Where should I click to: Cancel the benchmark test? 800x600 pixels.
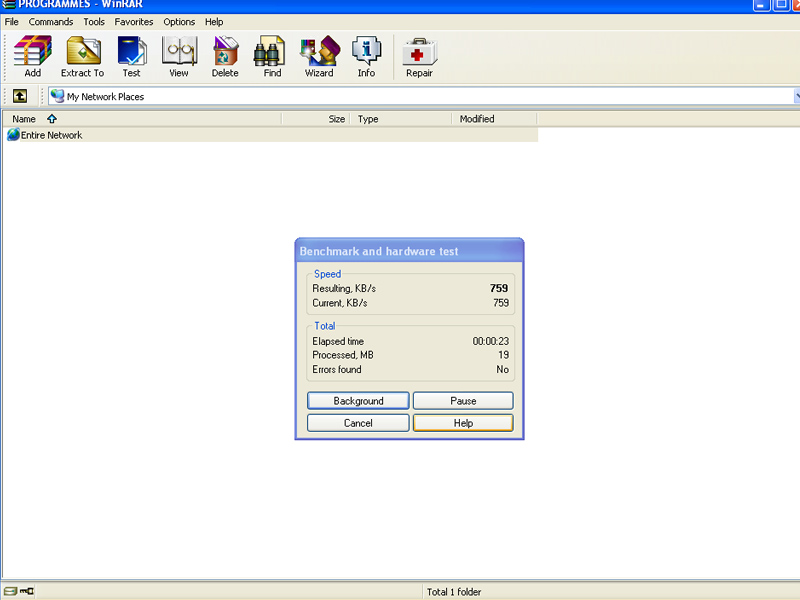358,423
